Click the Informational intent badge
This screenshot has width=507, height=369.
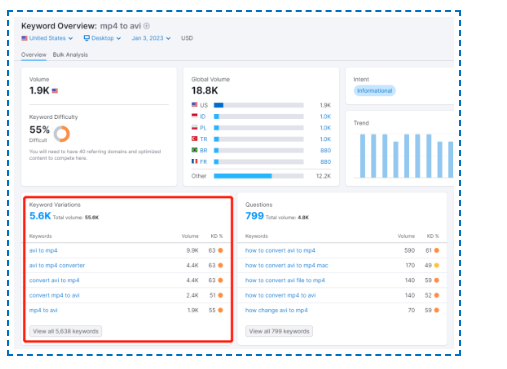(375, 91)
